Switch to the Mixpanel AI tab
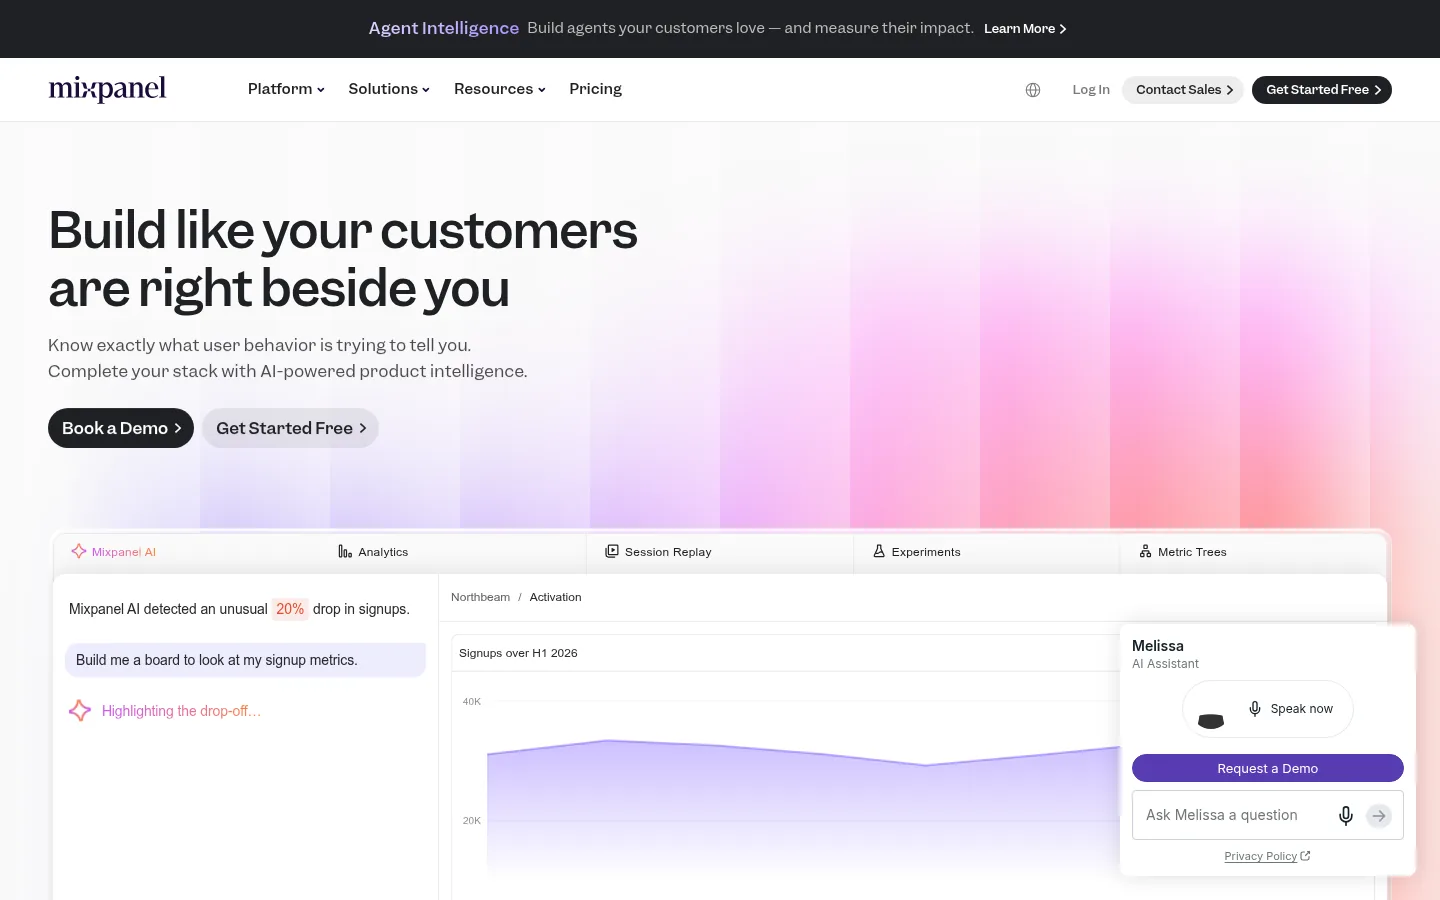The width and height of the screenshot is (1440, 900). pos(186,552)
